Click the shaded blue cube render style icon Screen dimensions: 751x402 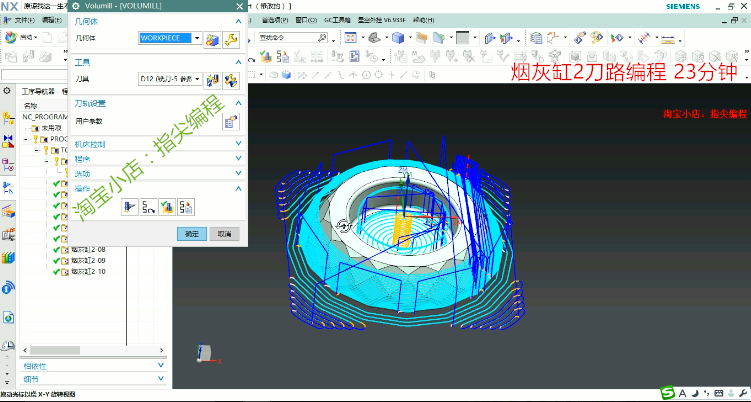coord(398,37)
